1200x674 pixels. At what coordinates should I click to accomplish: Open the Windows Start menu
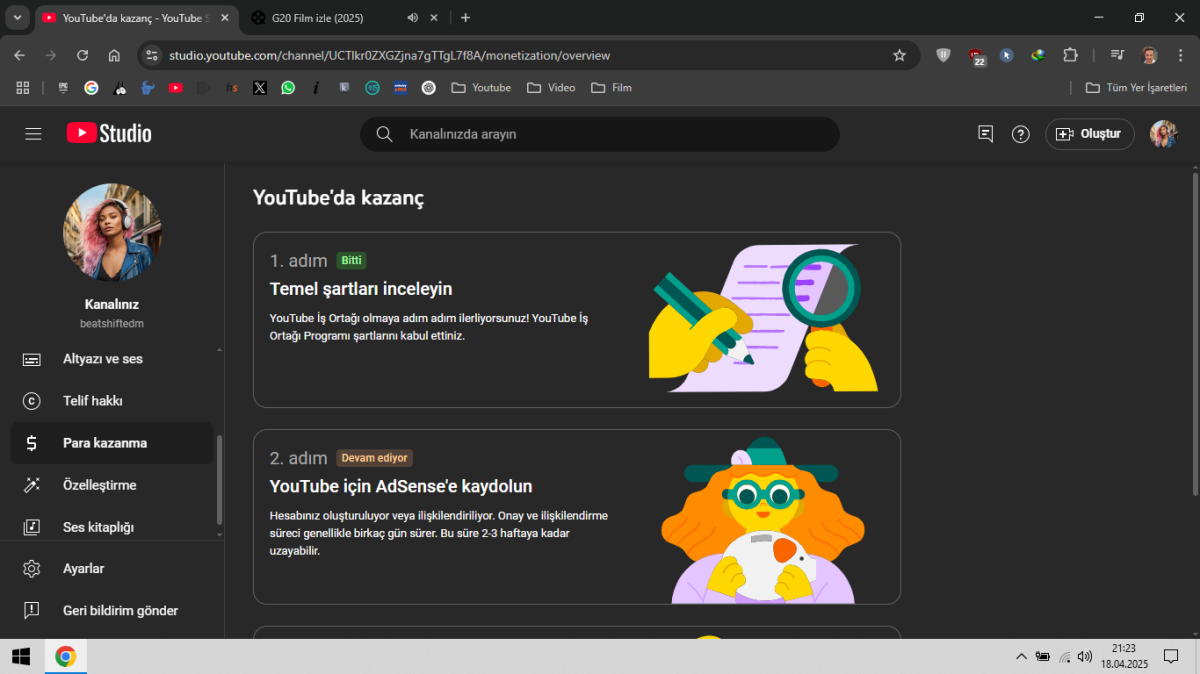pyautogui.click(x=21, y=656)
